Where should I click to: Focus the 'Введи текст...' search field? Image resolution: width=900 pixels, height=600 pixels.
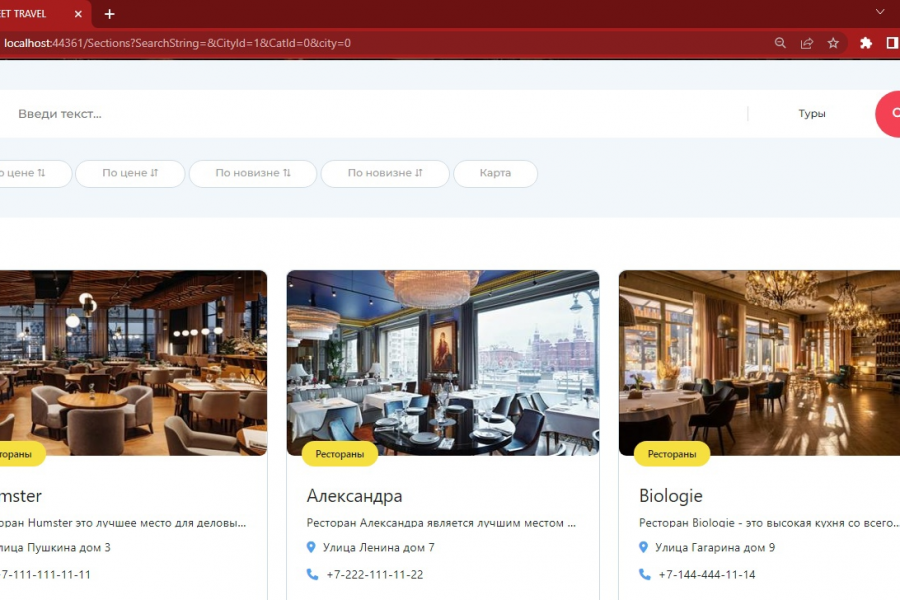pyautogui.click(x=373, y=114)
